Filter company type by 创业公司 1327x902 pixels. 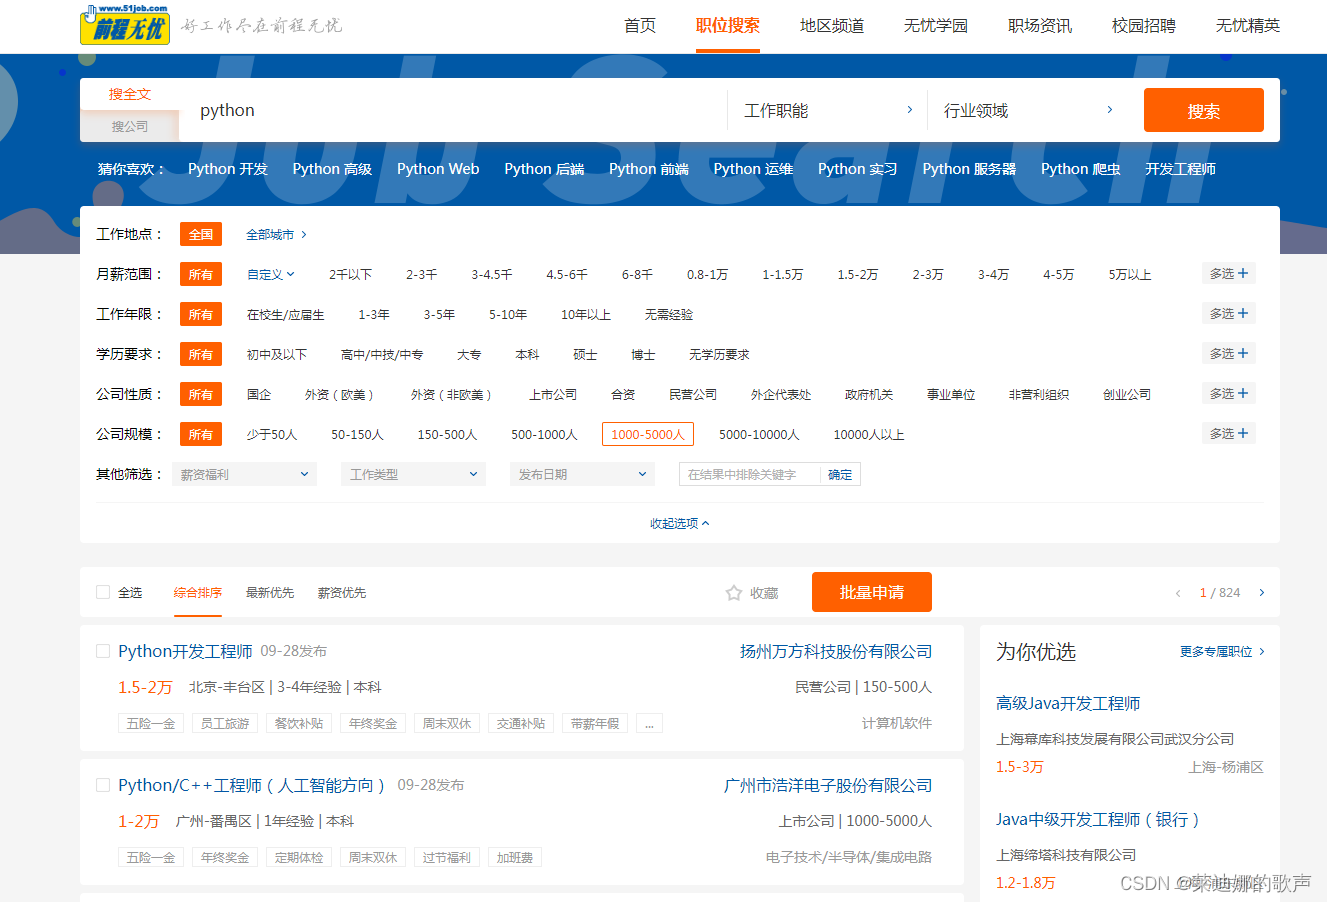click(1127, 394)
